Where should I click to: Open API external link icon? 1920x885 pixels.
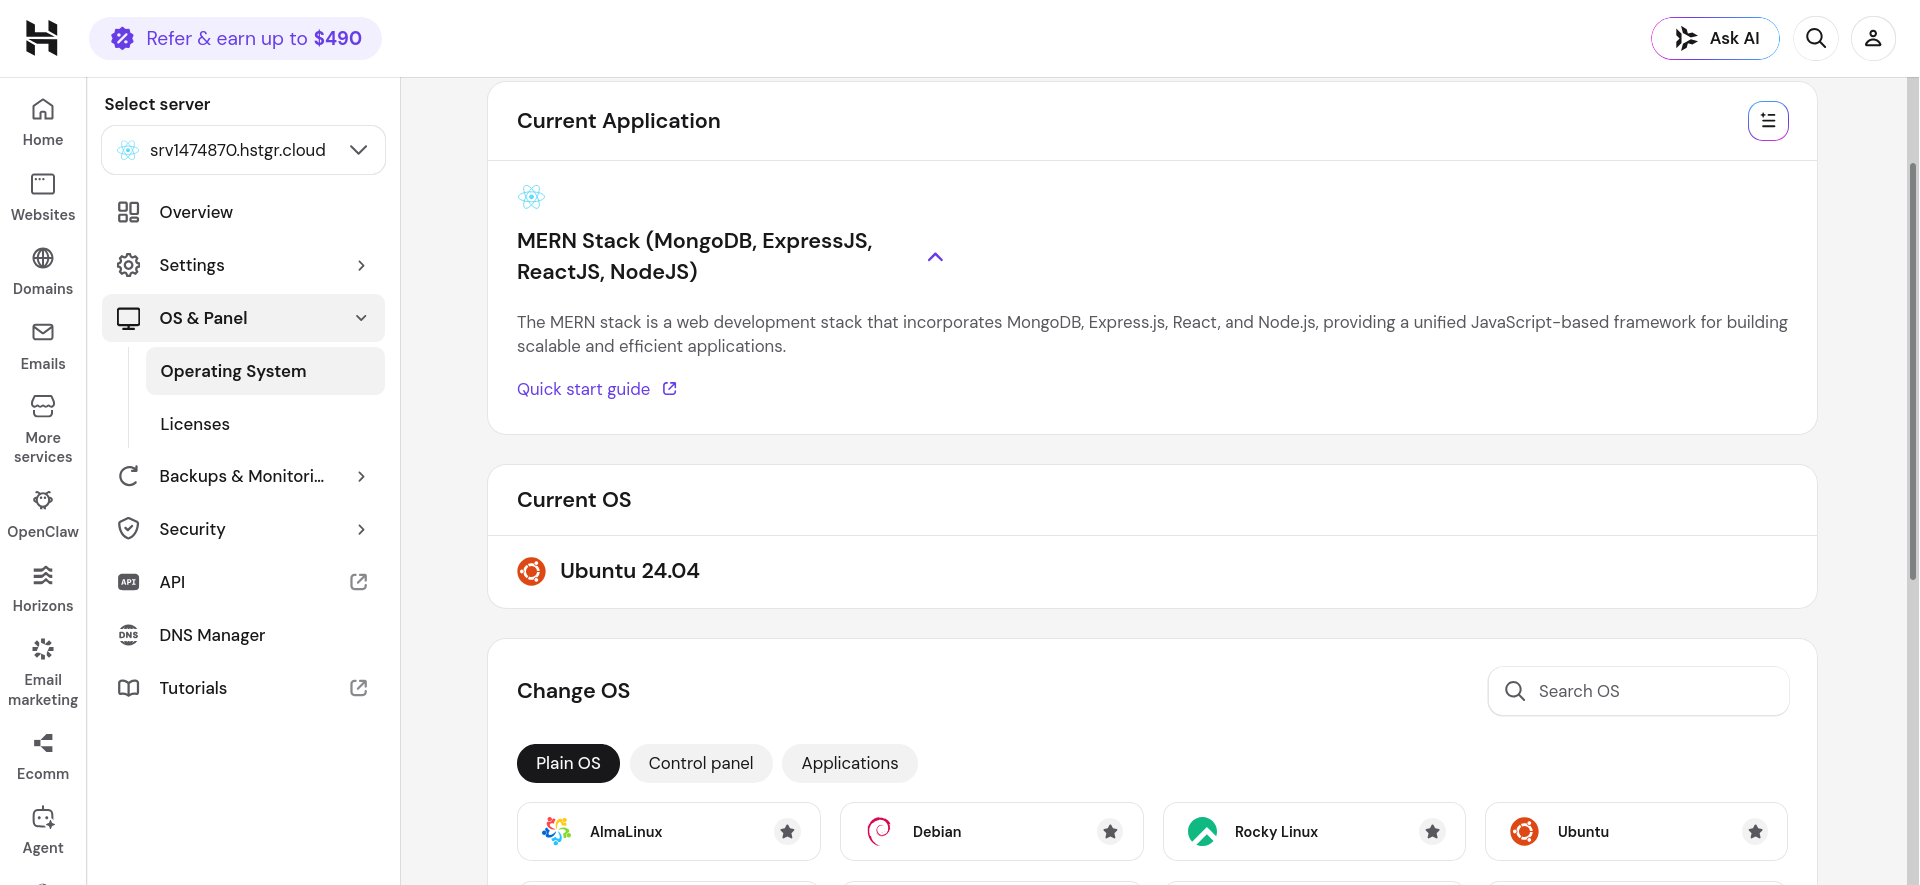tap(359, 582)
